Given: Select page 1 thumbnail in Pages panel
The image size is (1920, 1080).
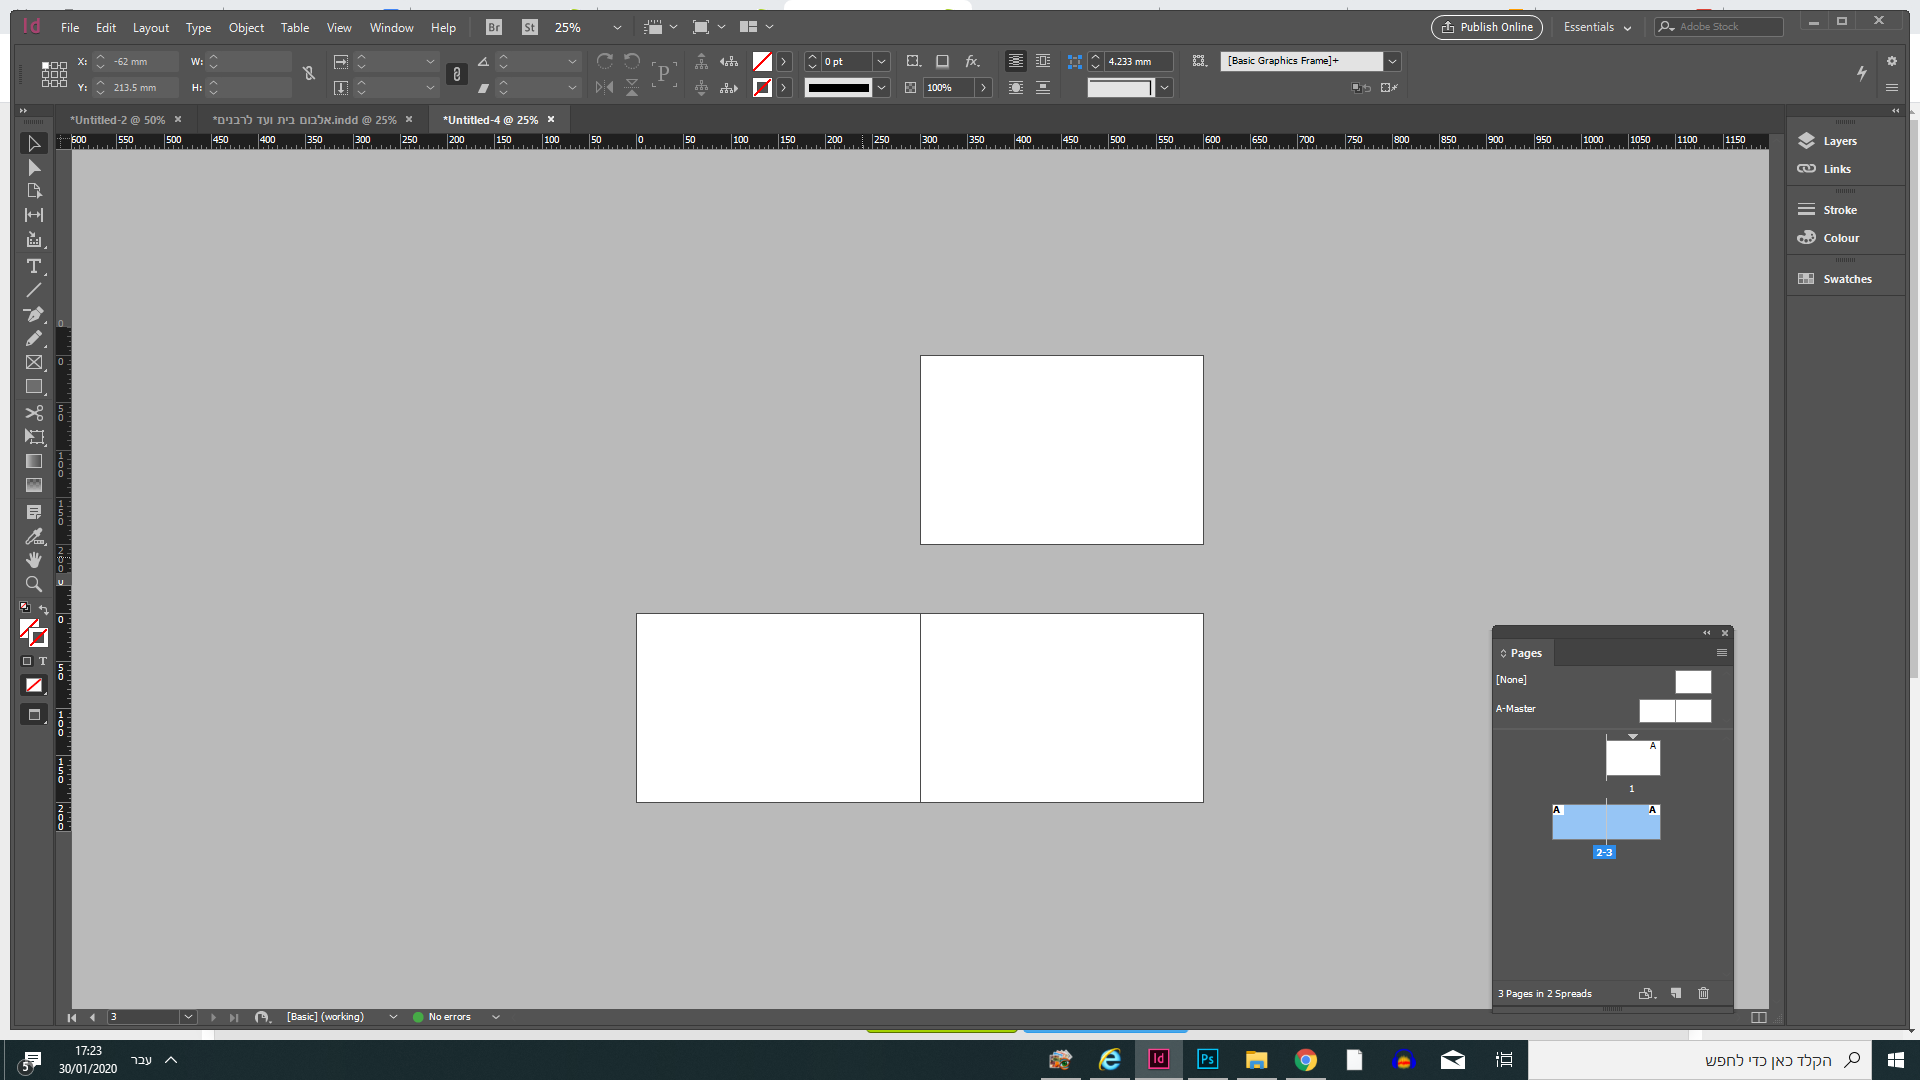Looking at the screenshot, I should (x=1632, y=758).
